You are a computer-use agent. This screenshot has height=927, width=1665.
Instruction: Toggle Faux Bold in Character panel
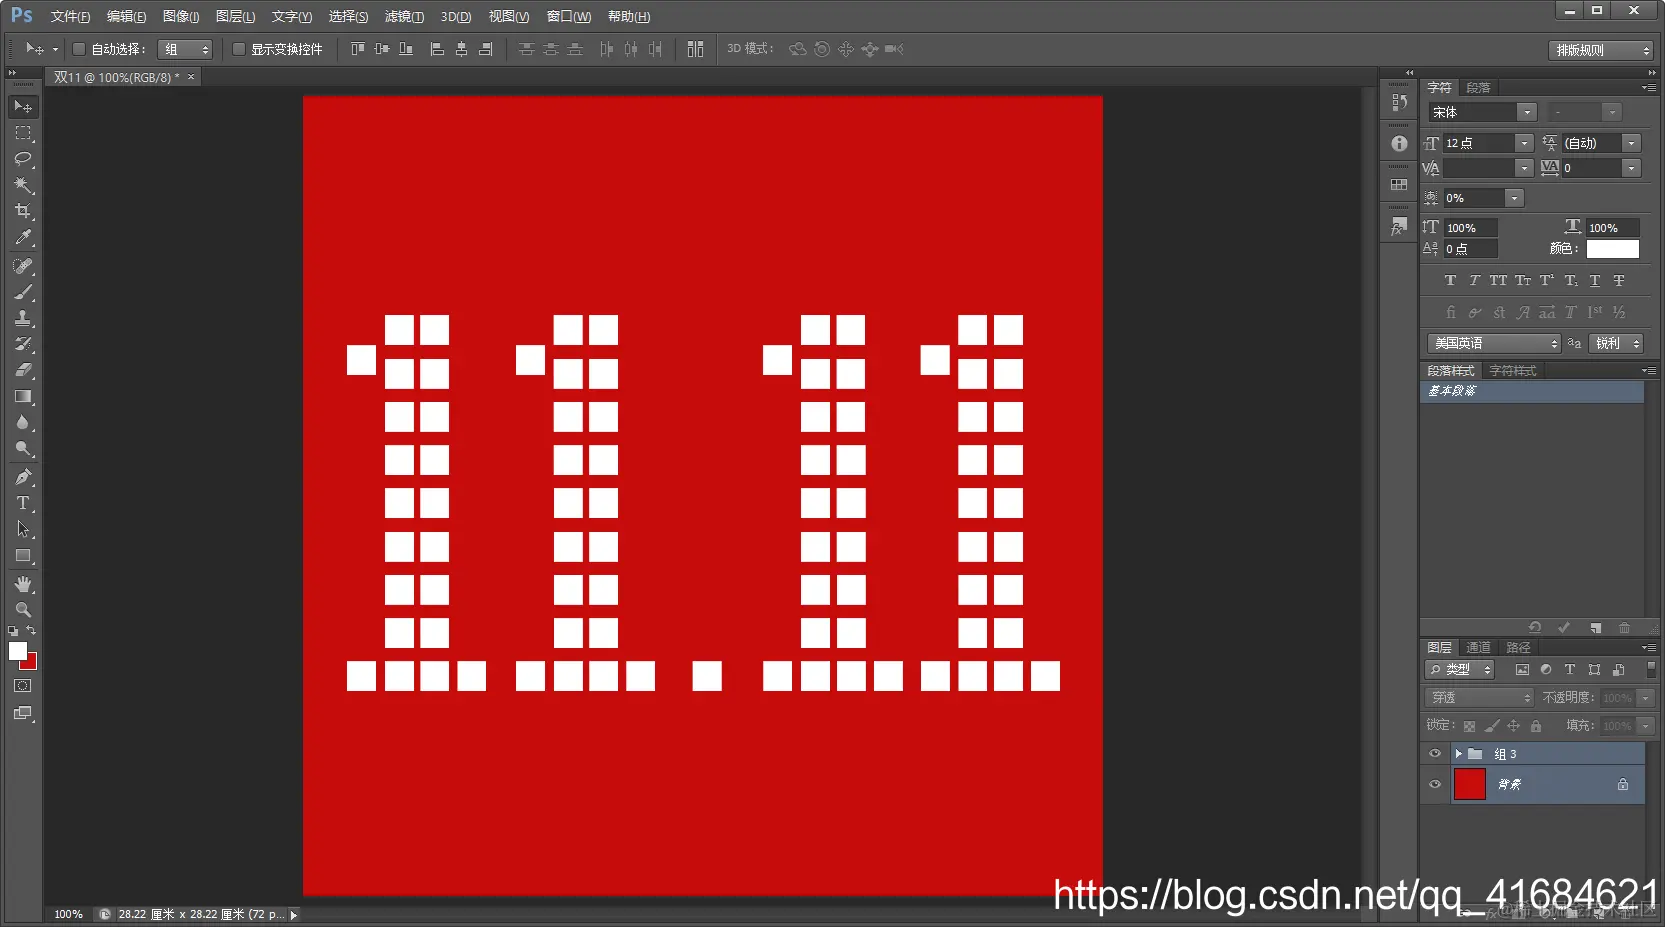click(x=1450, y=281)
